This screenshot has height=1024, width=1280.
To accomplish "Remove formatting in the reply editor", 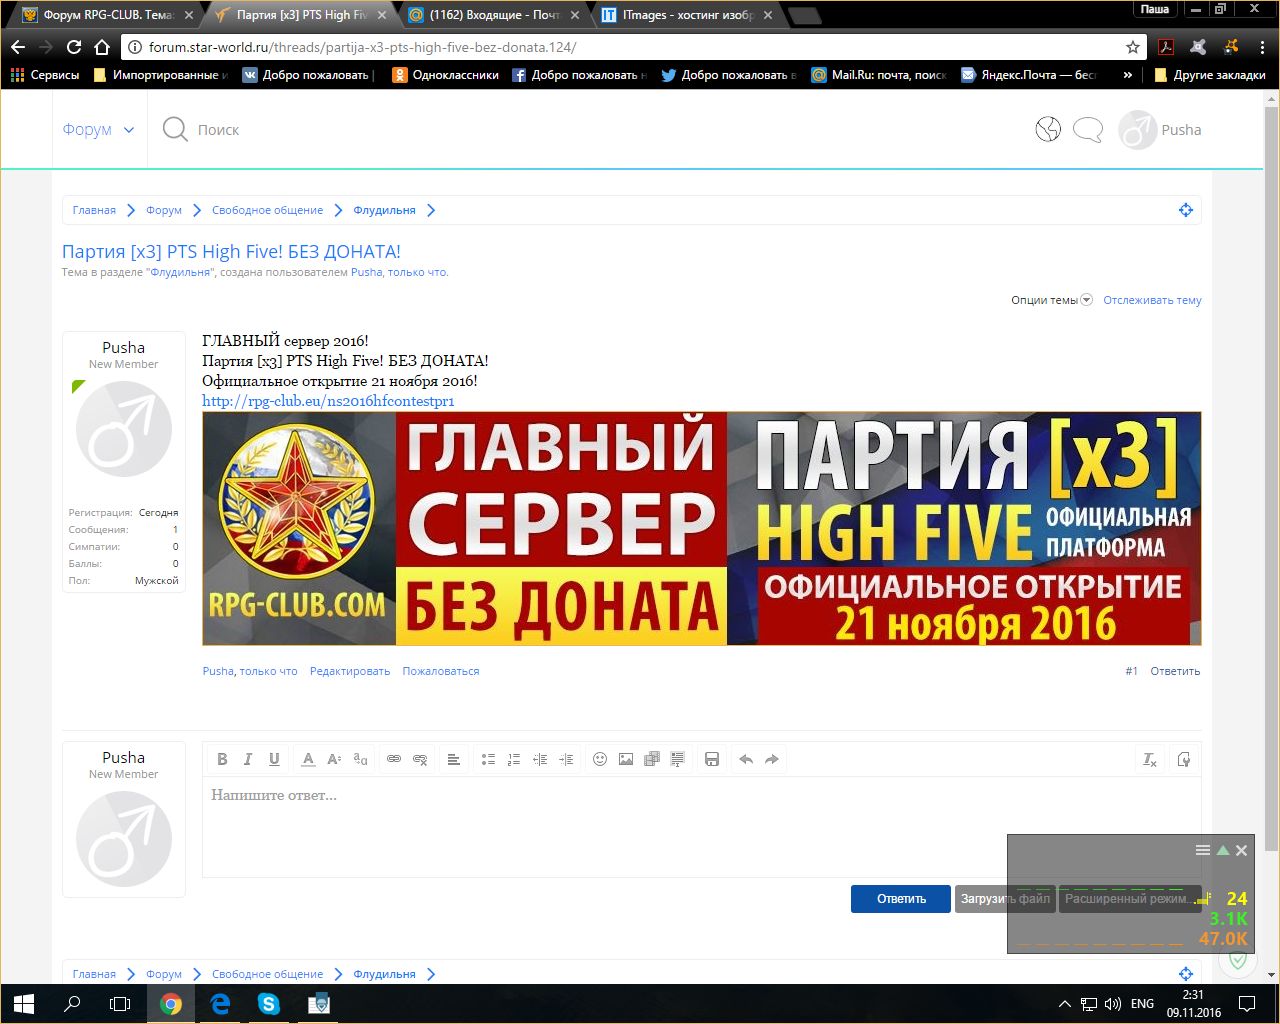I will coord(1150,759).
